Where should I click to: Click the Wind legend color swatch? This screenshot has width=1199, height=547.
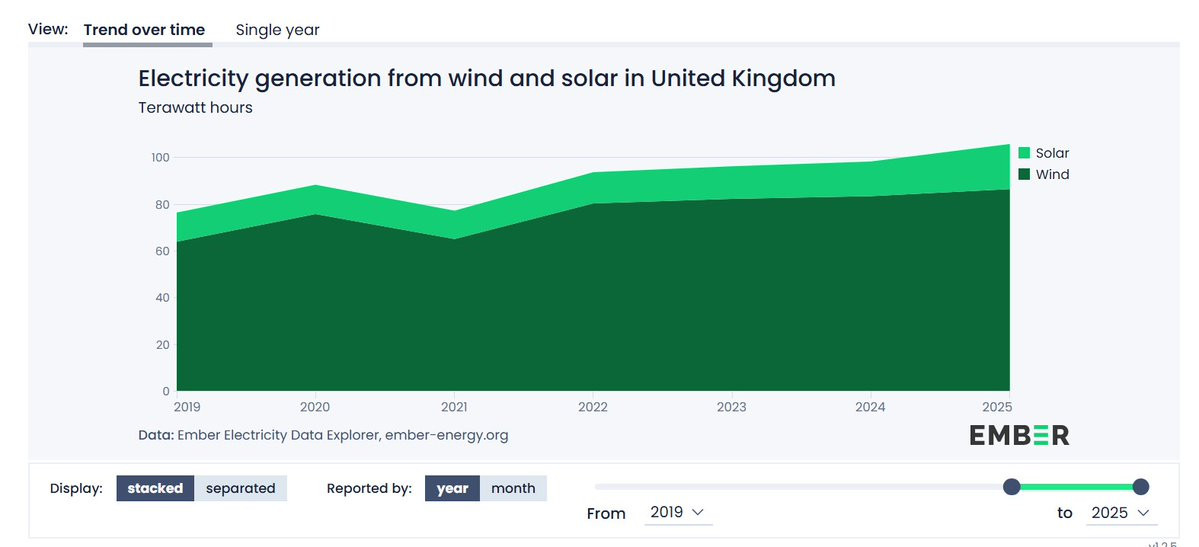(x=1024, y=174)
